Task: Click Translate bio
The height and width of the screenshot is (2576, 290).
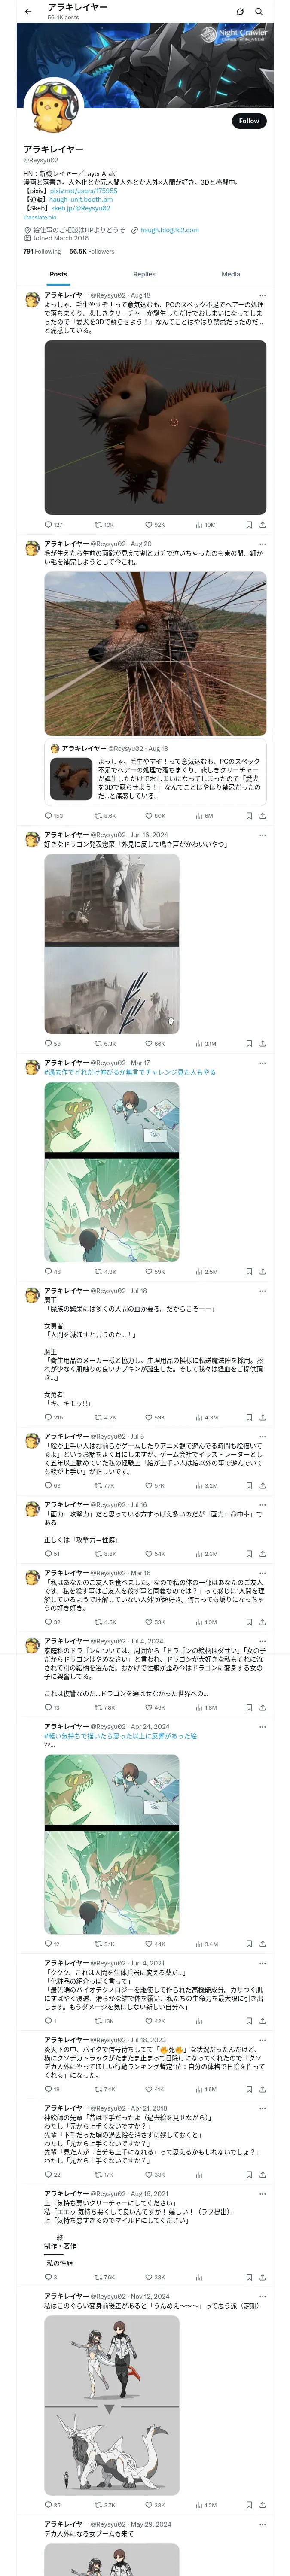Action: click(40, 217)
